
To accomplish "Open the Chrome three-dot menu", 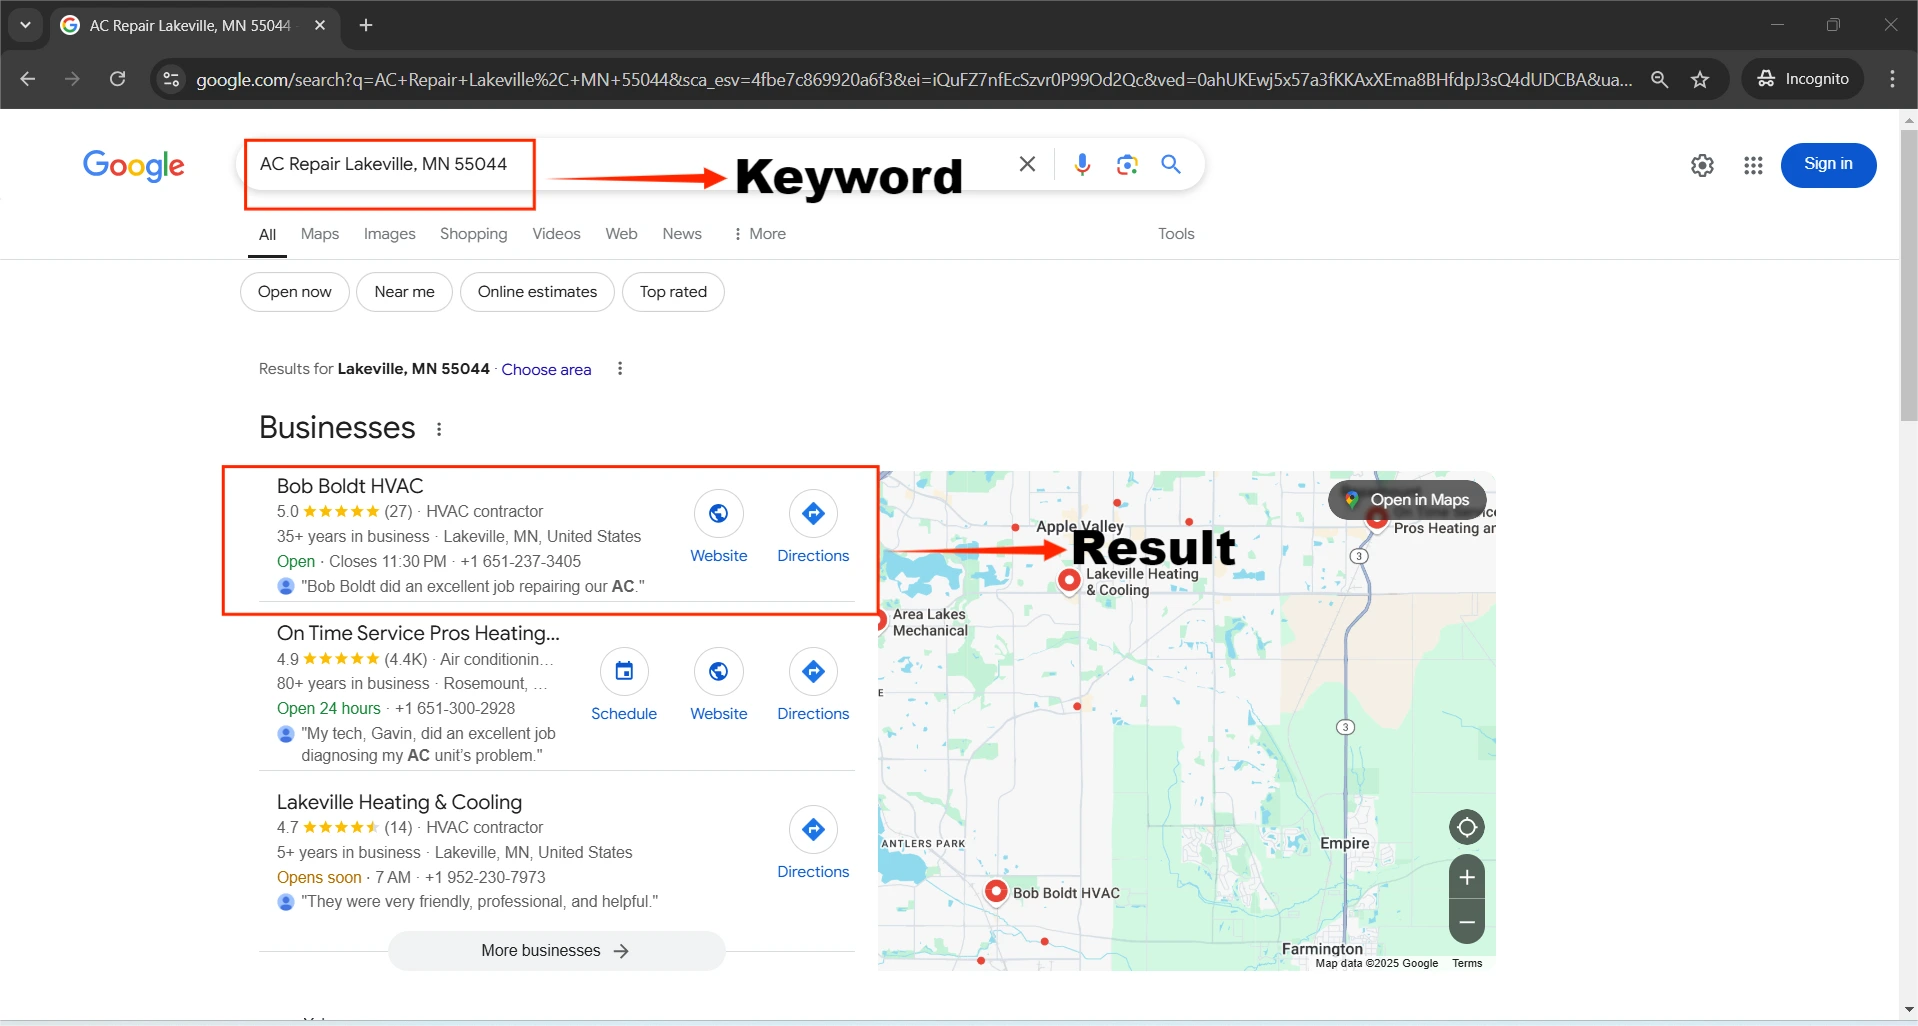I will (x=1892, y=79).
